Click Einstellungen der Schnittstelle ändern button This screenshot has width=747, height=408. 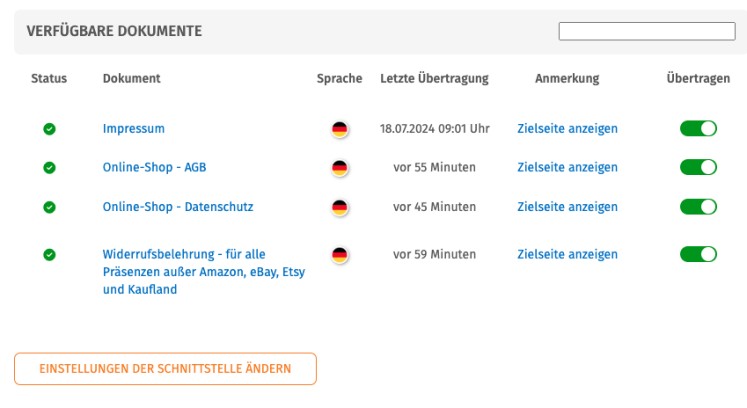pos(165,369)
